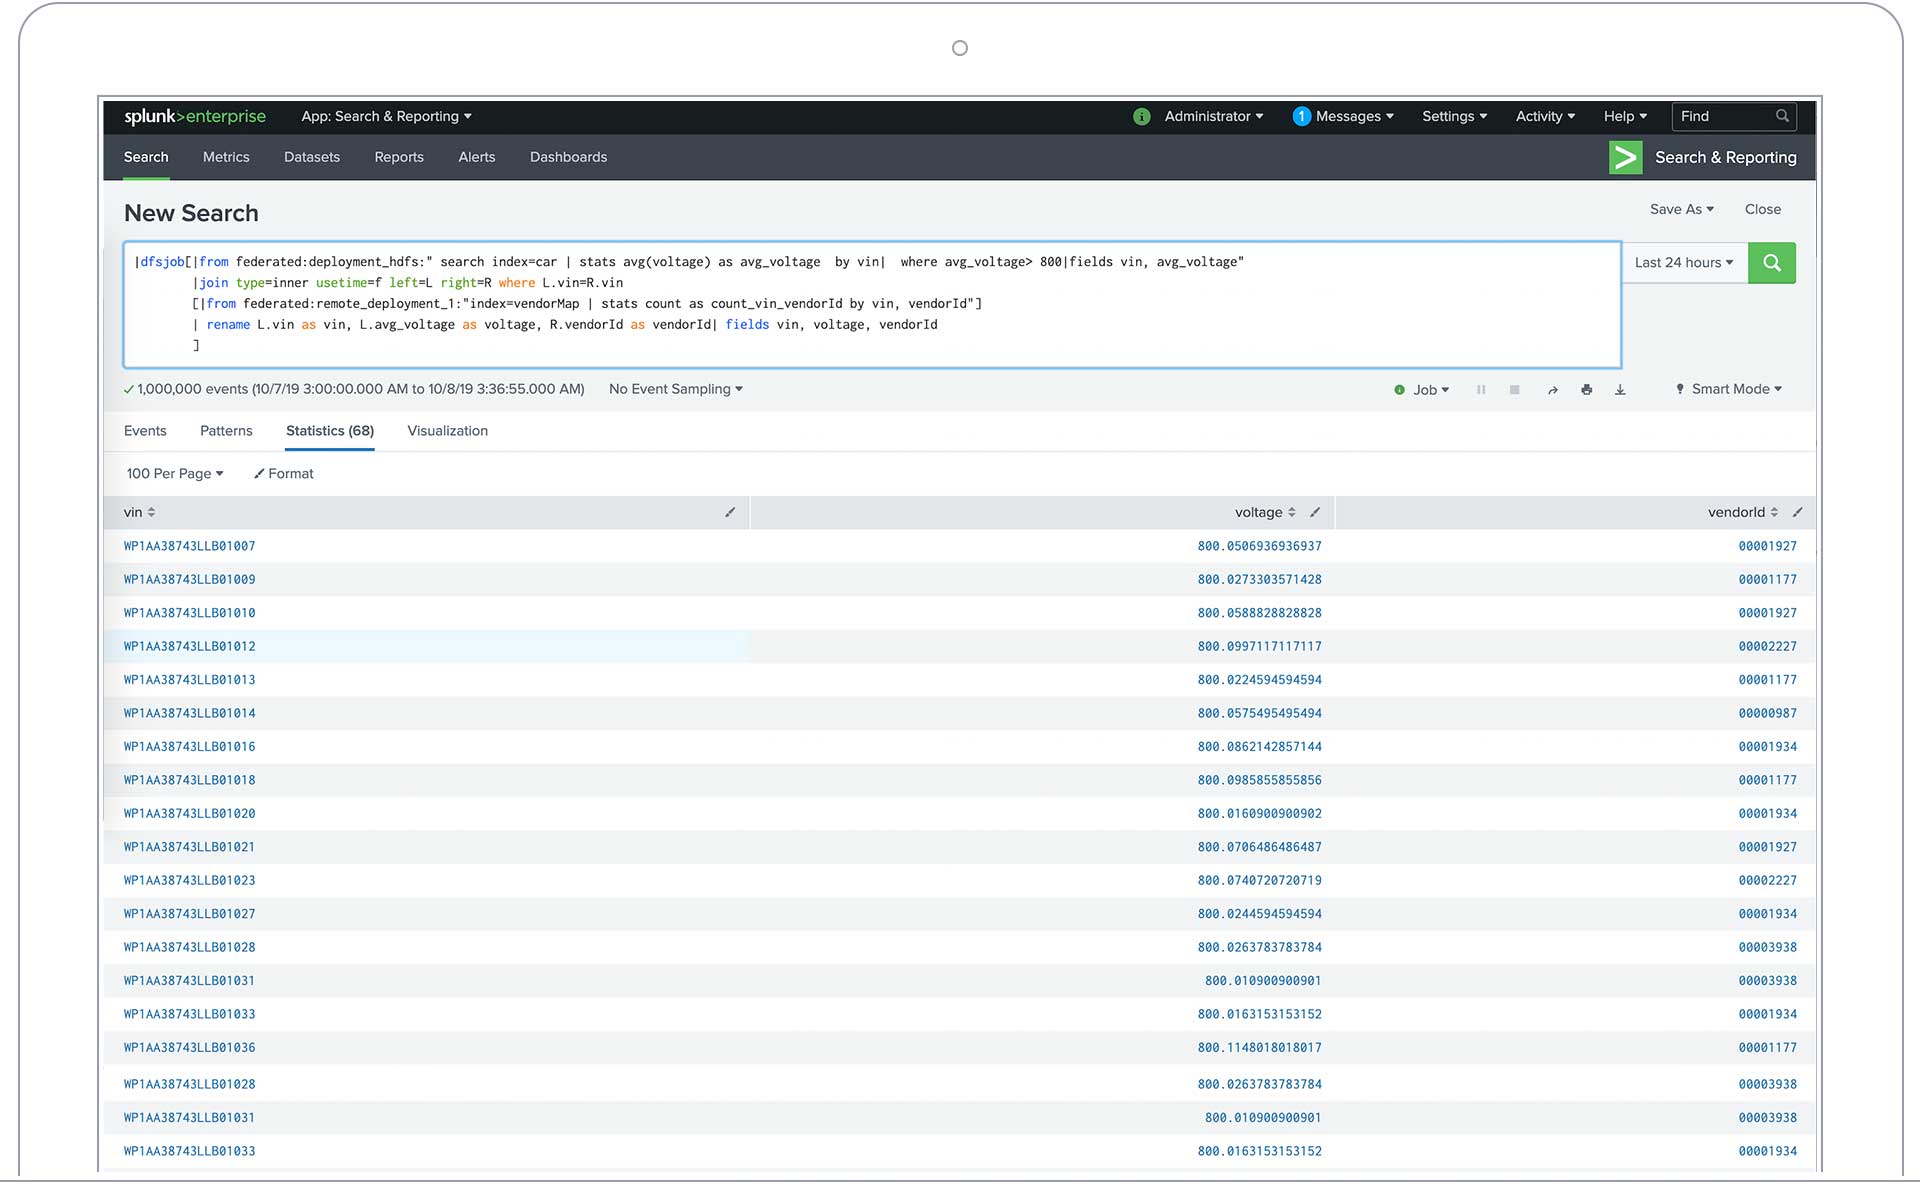Click voltage 800.0997117117117
Image resolution: width=1920 pixels, height=1182 pixels.
click(x=1259, y=646)
